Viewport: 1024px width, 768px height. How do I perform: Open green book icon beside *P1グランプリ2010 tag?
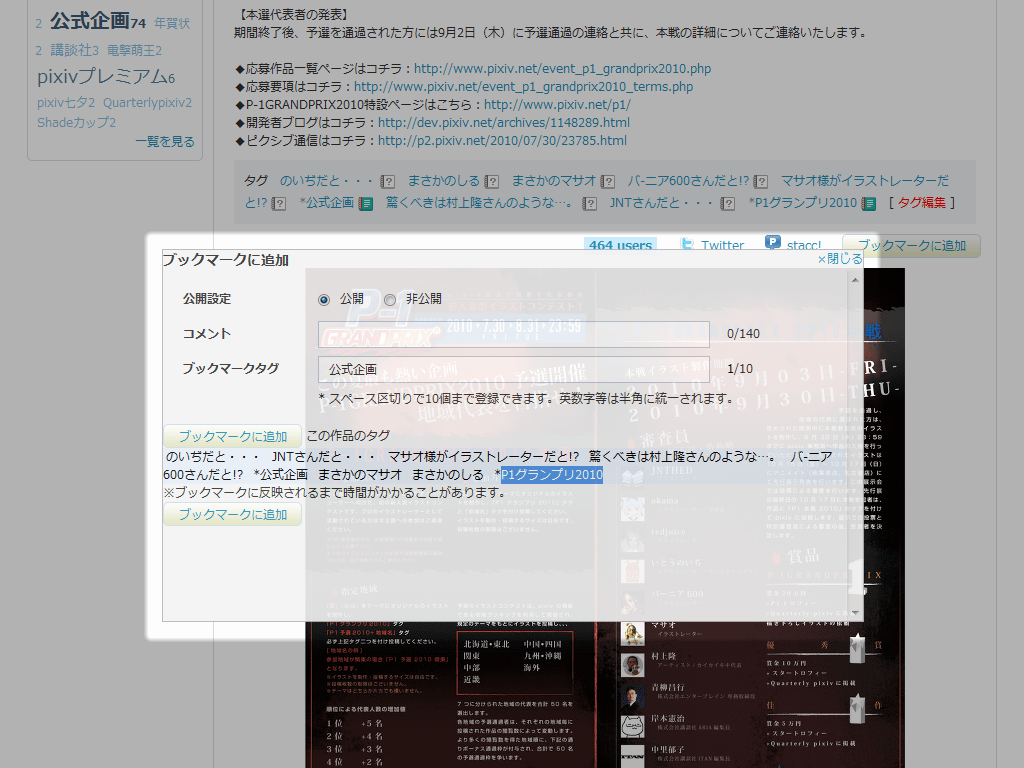[870, 203]
